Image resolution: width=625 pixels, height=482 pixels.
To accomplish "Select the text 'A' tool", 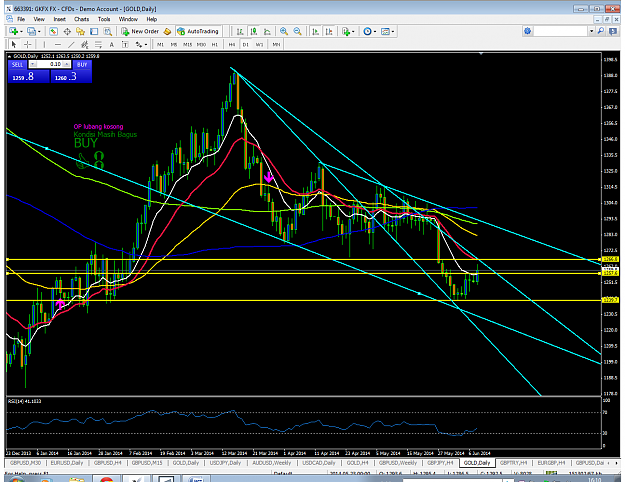I will click(112, 44).
